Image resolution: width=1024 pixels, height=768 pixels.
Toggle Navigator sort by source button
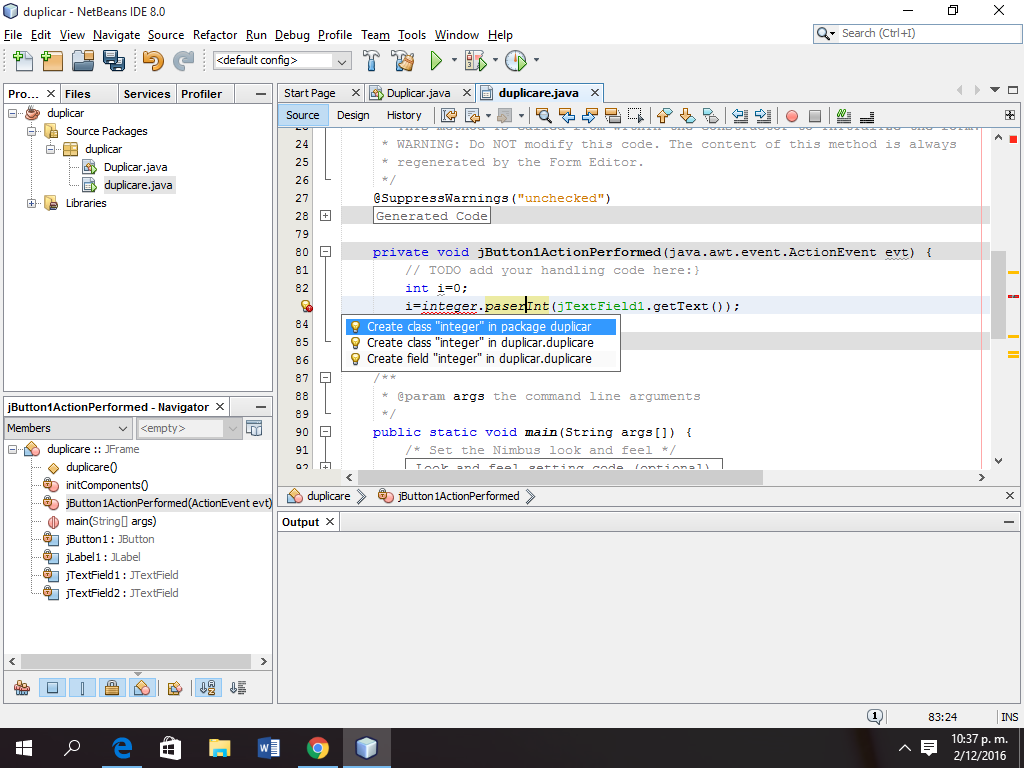click(238, 688)
